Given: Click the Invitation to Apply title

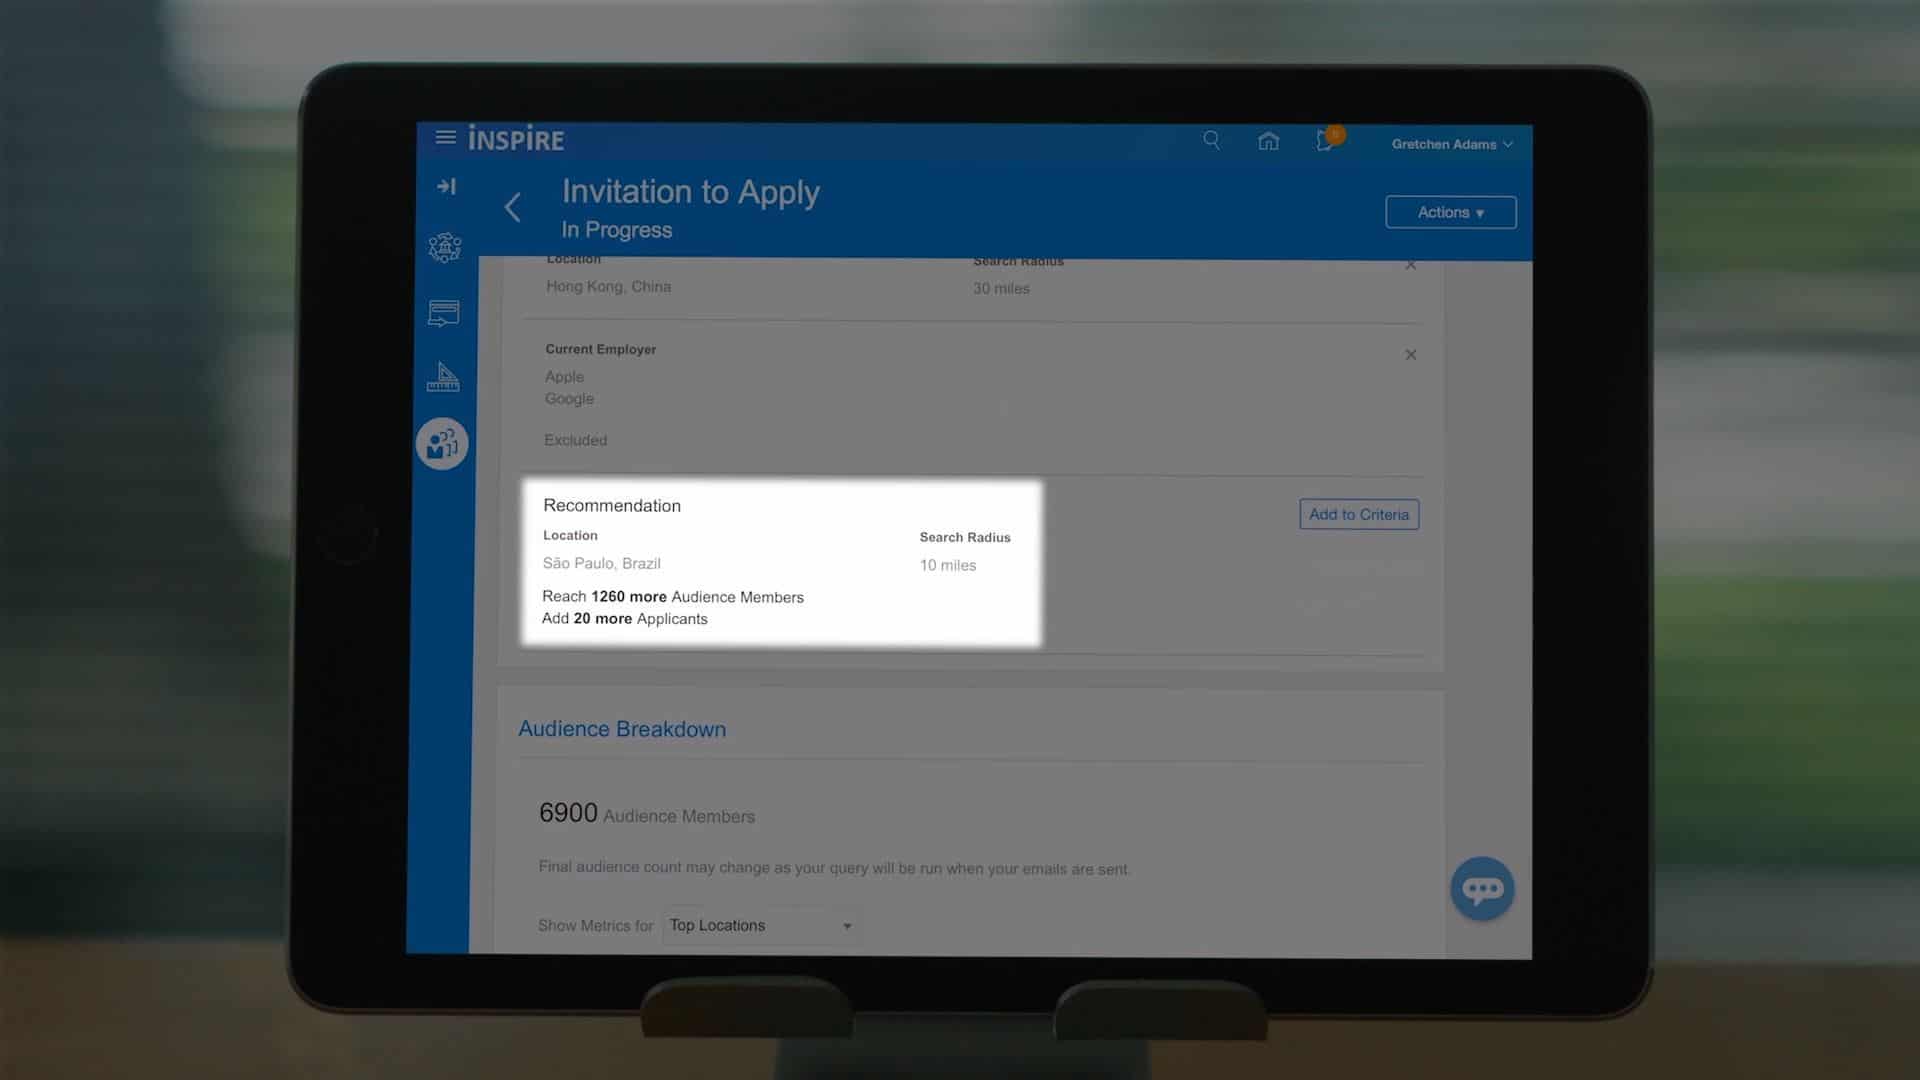Looking at the screenshot, I should tap(692, 192).
